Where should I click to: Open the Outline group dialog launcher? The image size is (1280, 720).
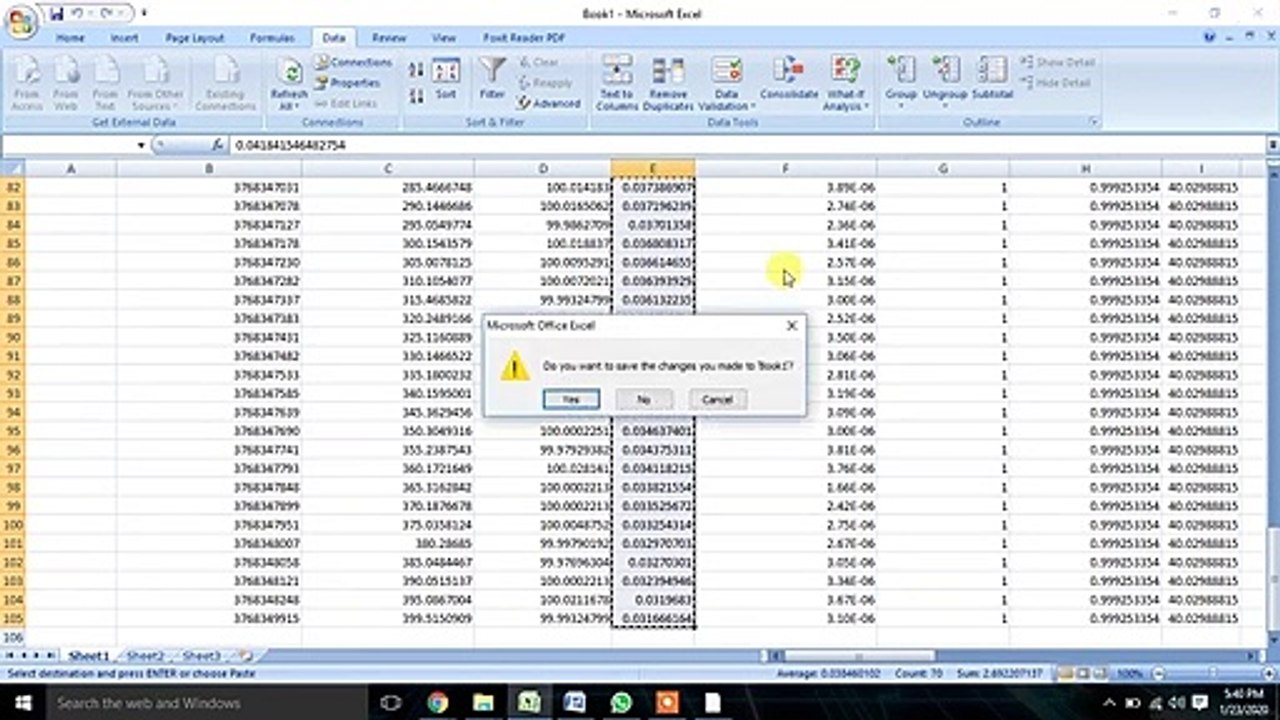[x=1094, y=122]
